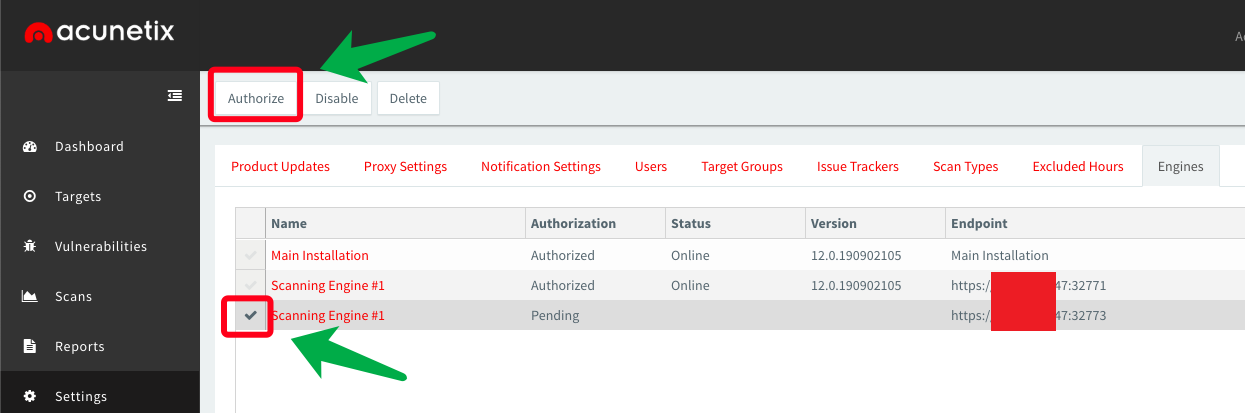1245x413 pixels.
Task: Open Main Installation engine link
Action: tap(320, 255)
